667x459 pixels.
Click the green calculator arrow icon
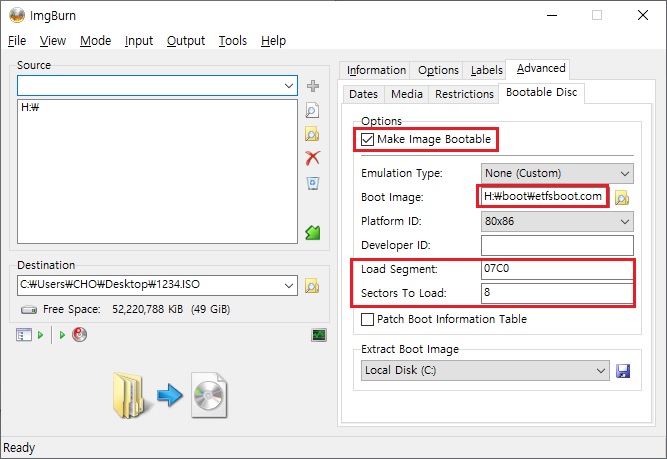(x=313, y=232)
